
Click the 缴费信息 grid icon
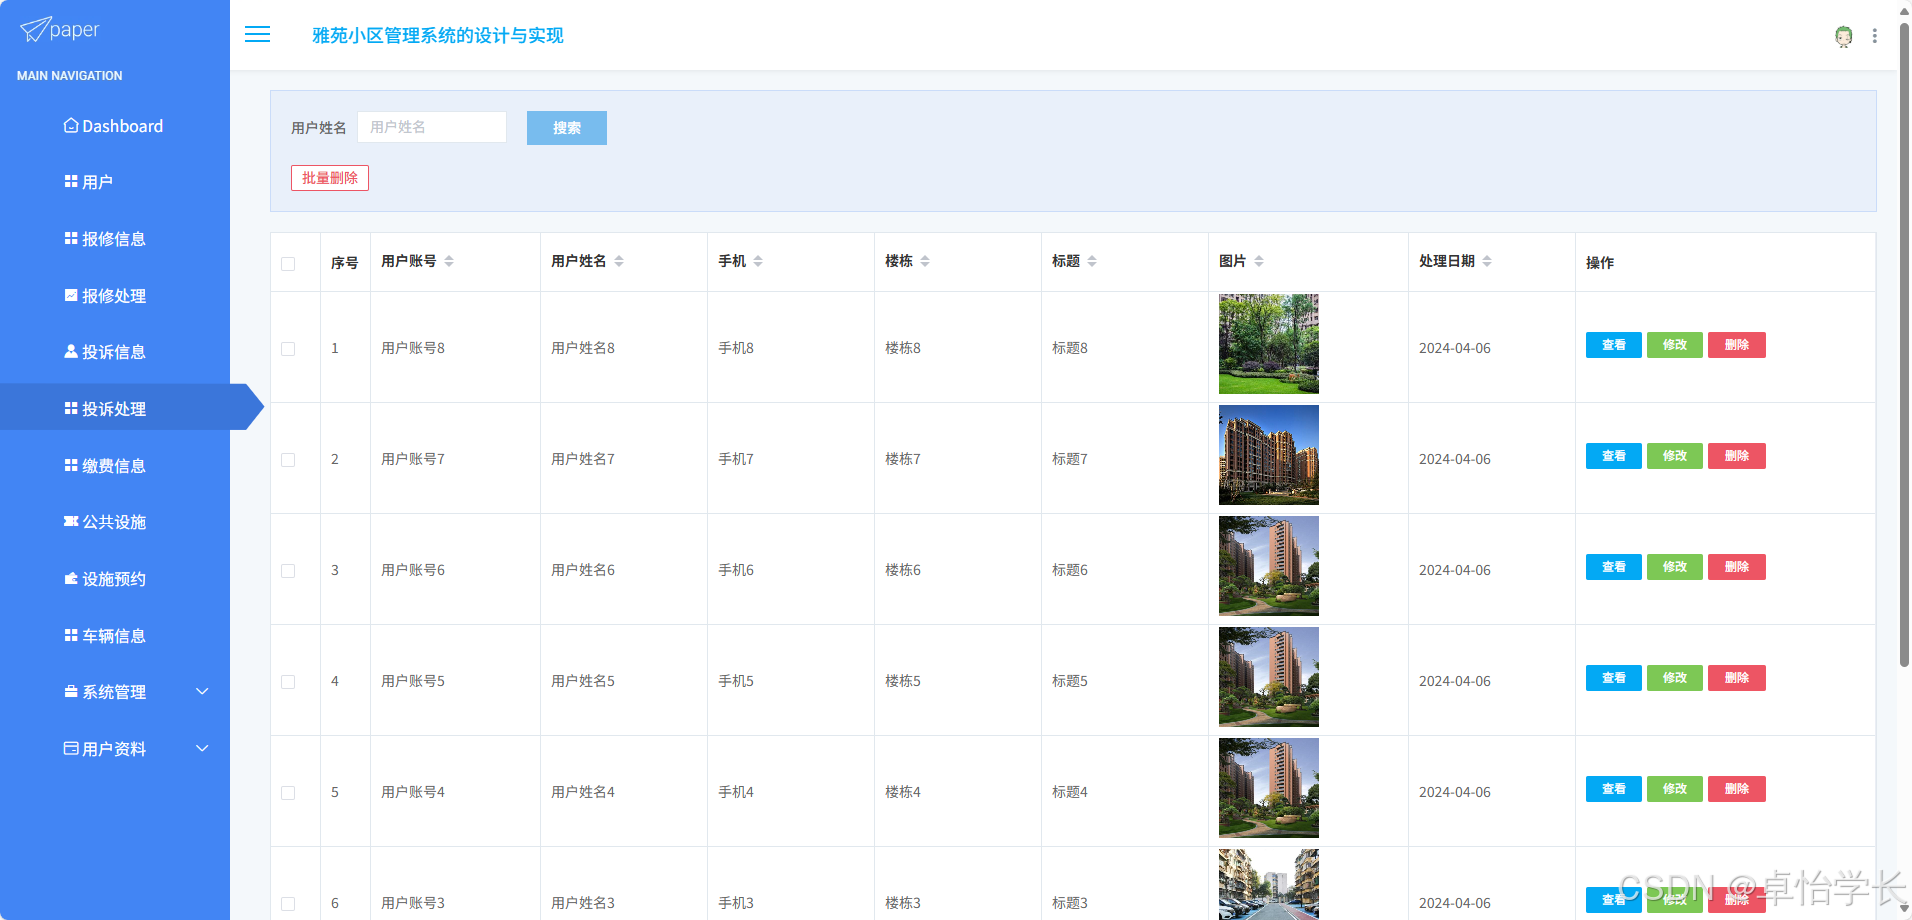[71, 465]
